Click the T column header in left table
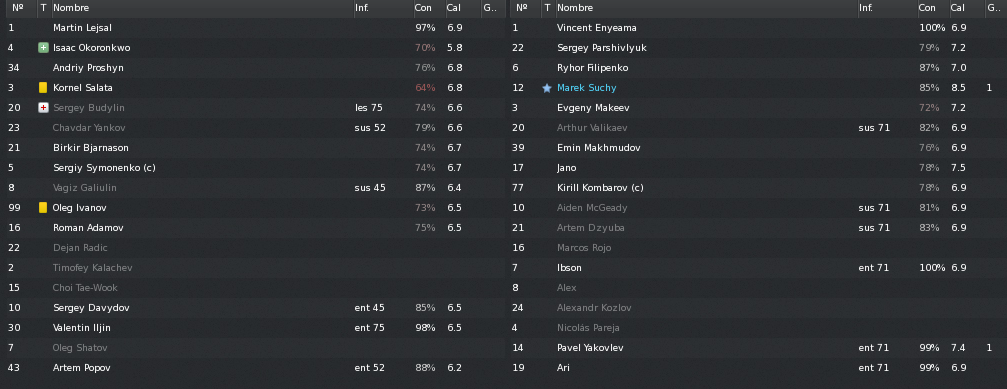This screenshot has height=389, width=1007. (43, 8)
